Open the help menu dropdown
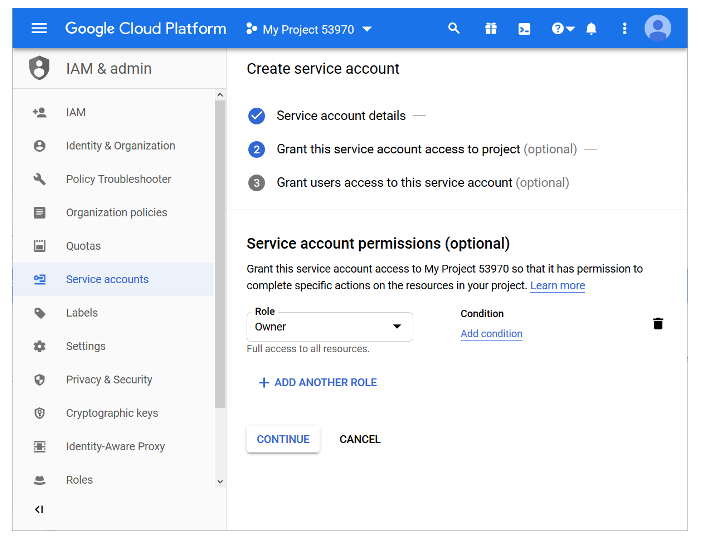 pos(563,29)
